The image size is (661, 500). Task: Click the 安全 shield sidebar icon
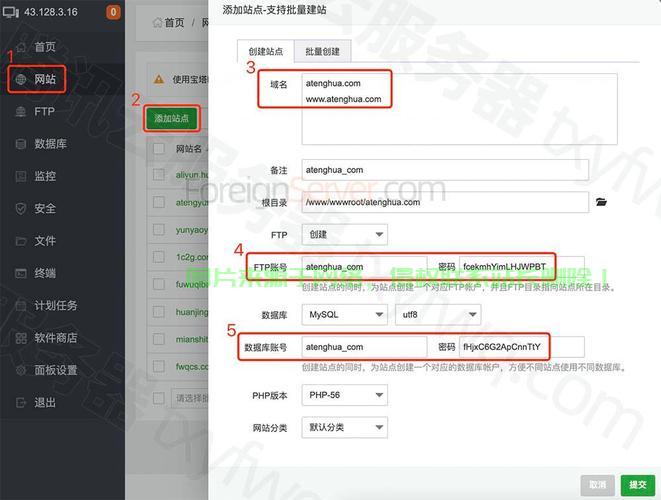click(x=21, y=208)
